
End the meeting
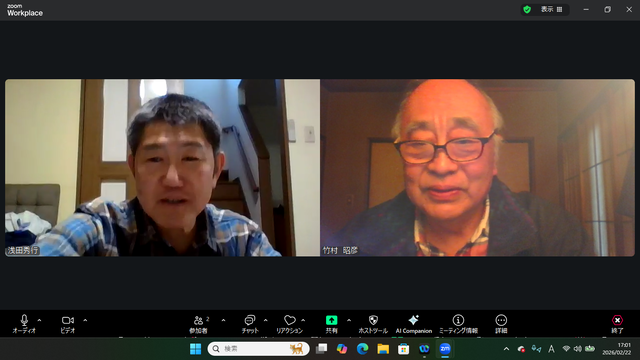click(617, 324)
